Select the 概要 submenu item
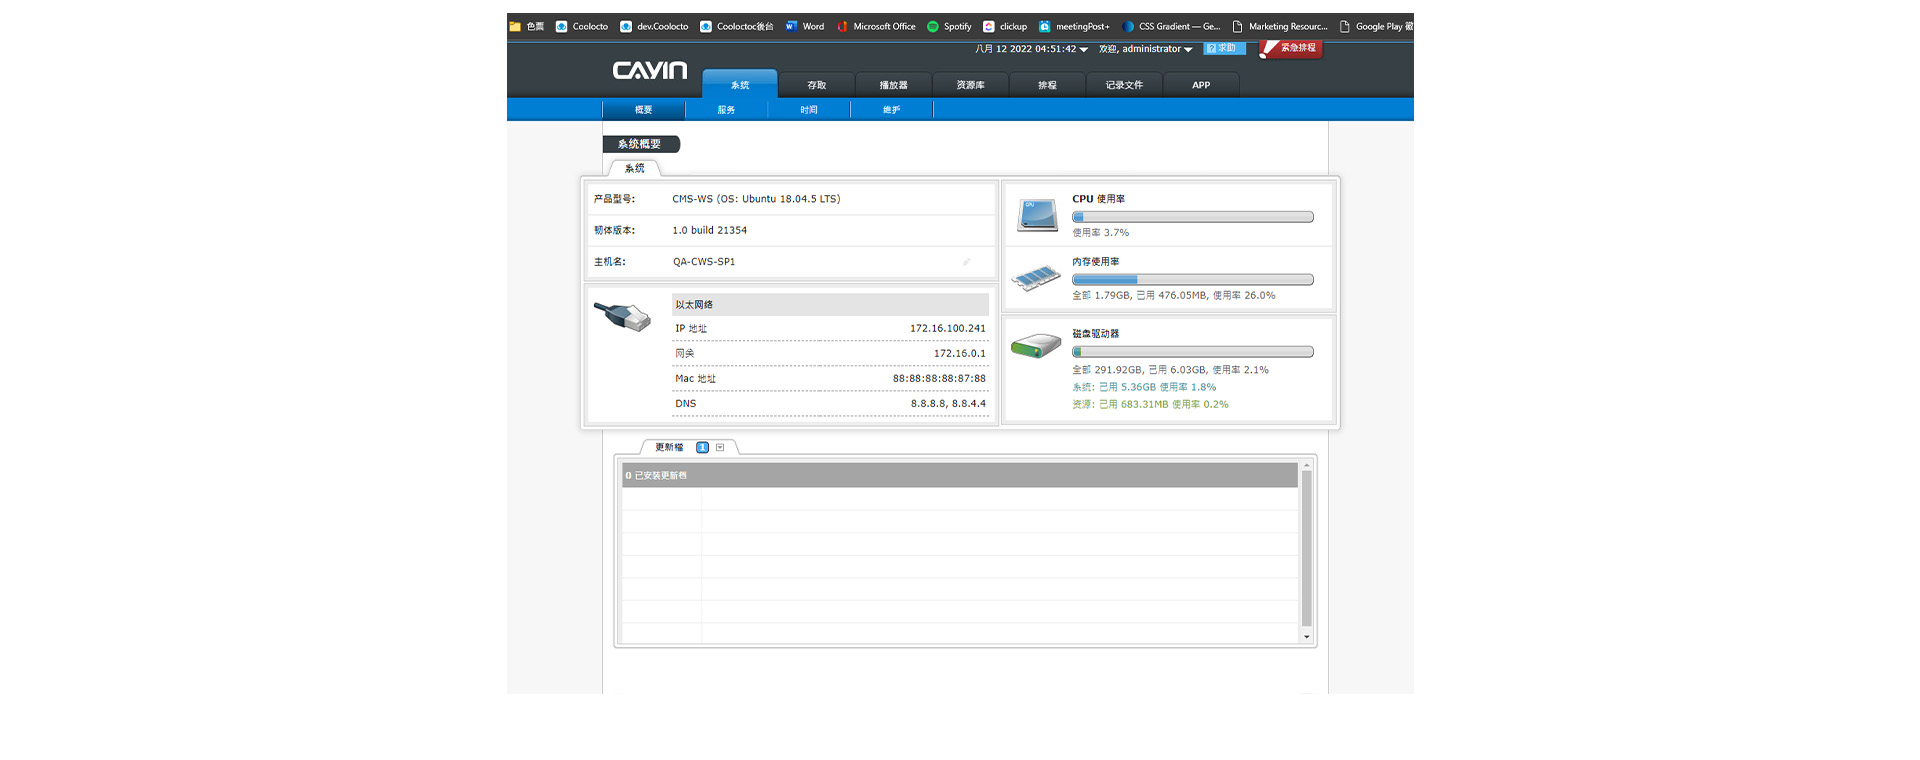 point(643,109)
